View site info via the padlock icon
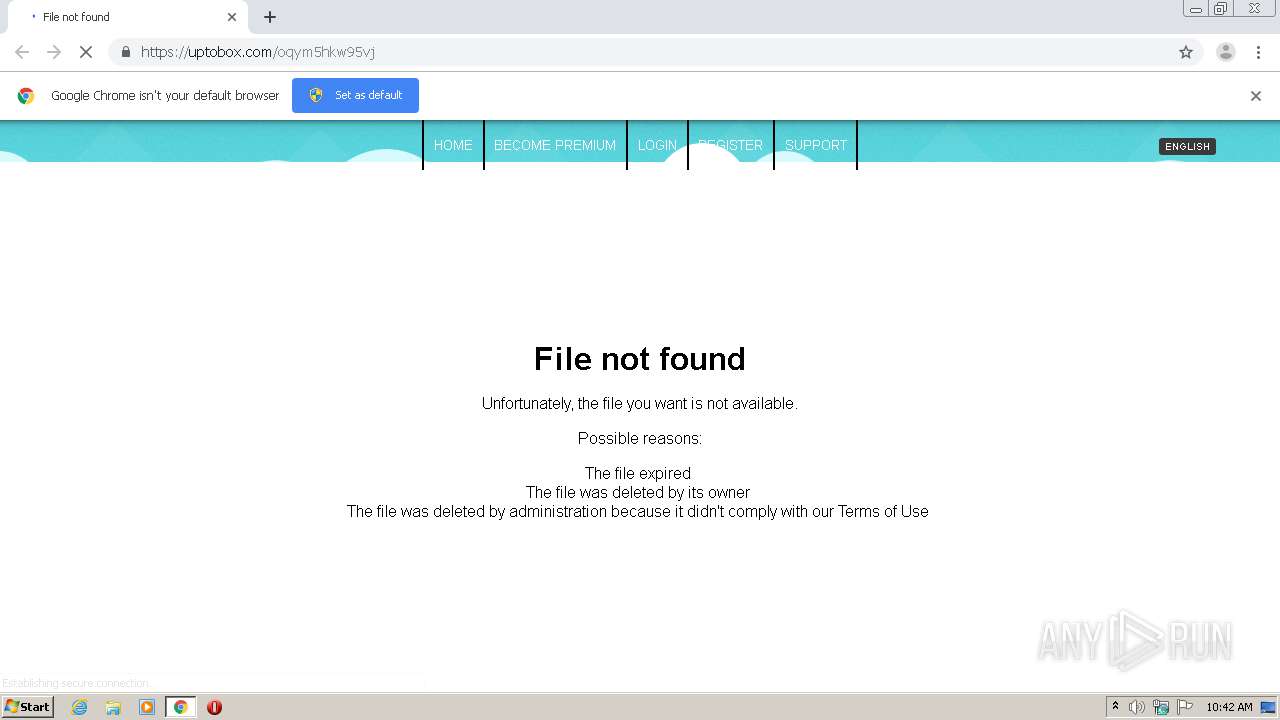The height and width of the screenshot is (720, 1280). coord(125,52)
